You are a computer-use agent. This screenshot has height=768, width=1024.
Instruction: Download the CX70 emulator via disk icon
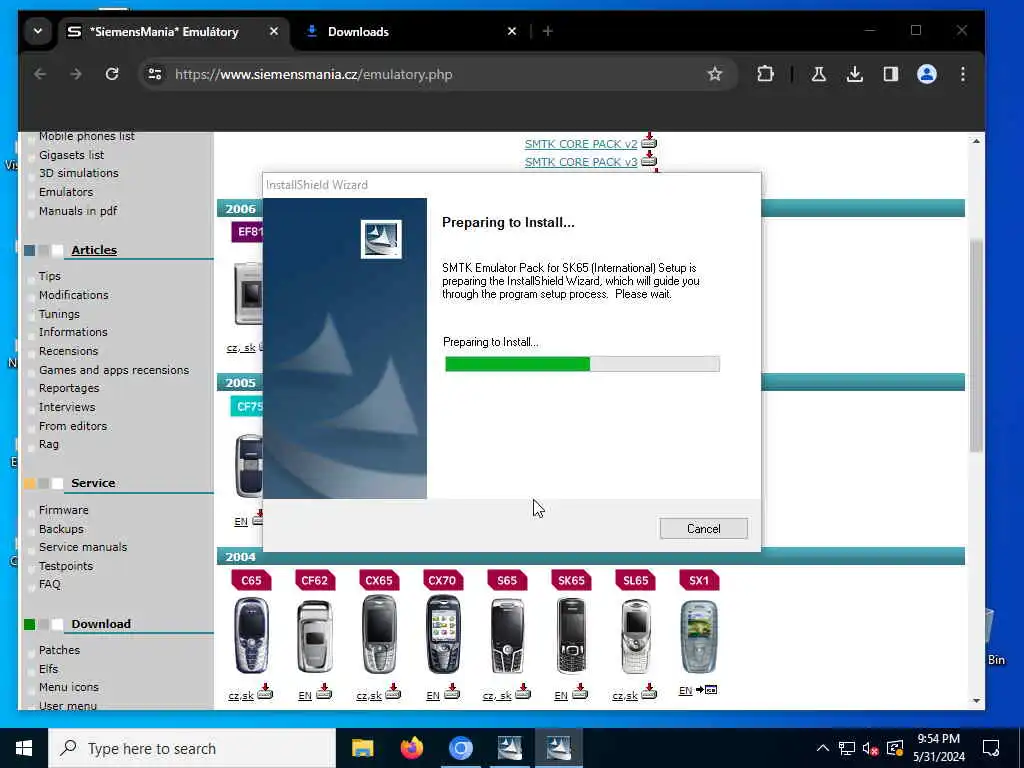(x=452, y=691)
